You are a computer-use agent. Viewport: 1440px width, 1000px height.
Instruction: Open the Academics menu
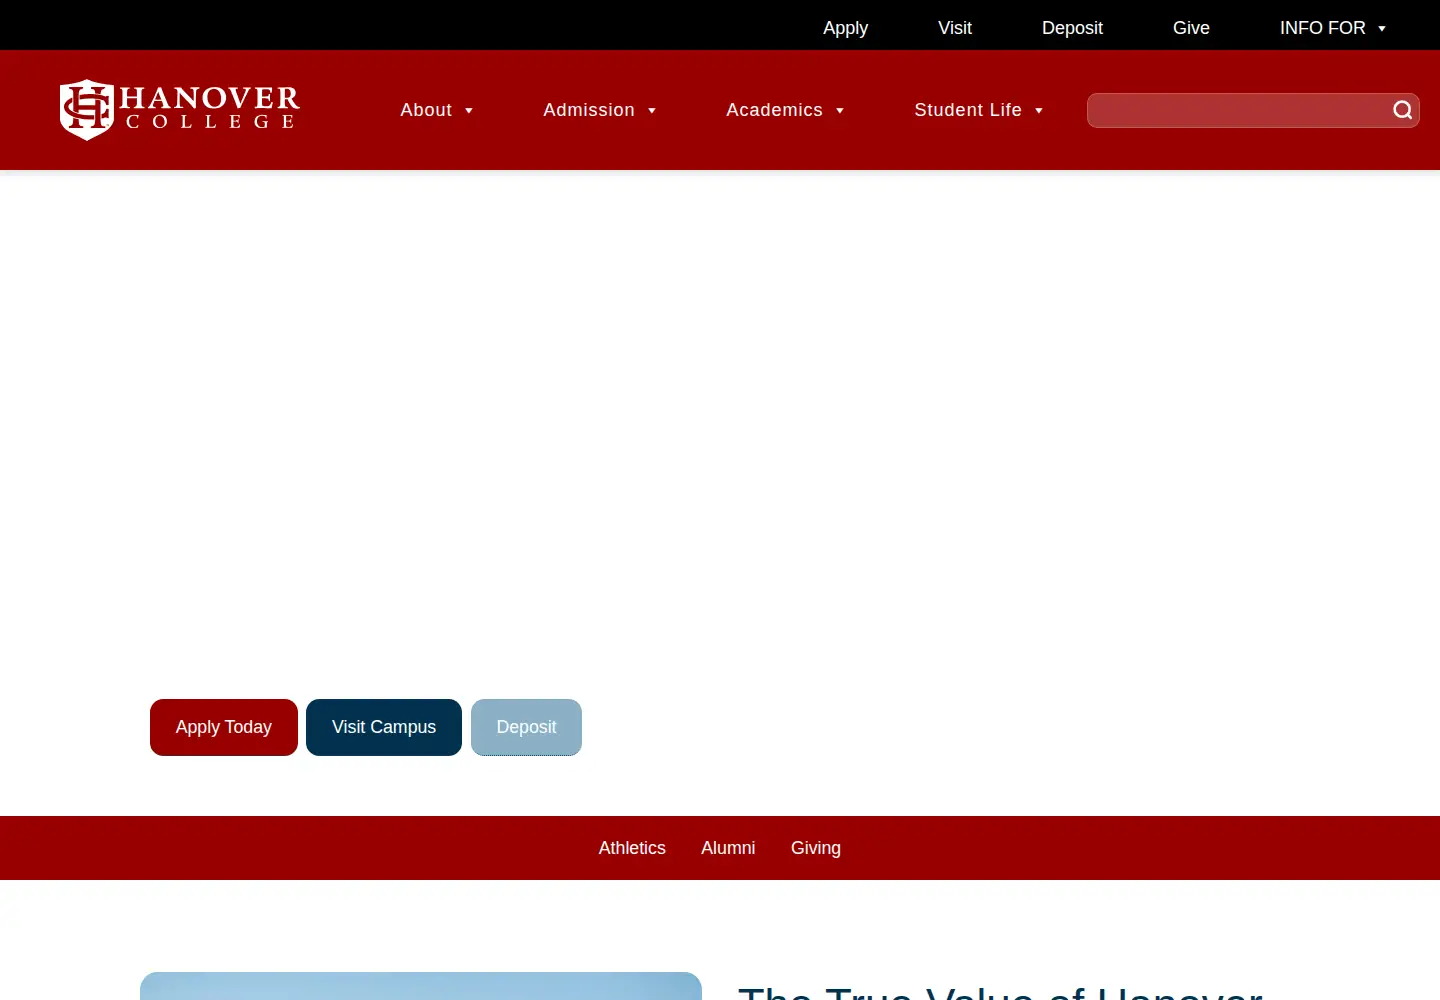(774, 110)
